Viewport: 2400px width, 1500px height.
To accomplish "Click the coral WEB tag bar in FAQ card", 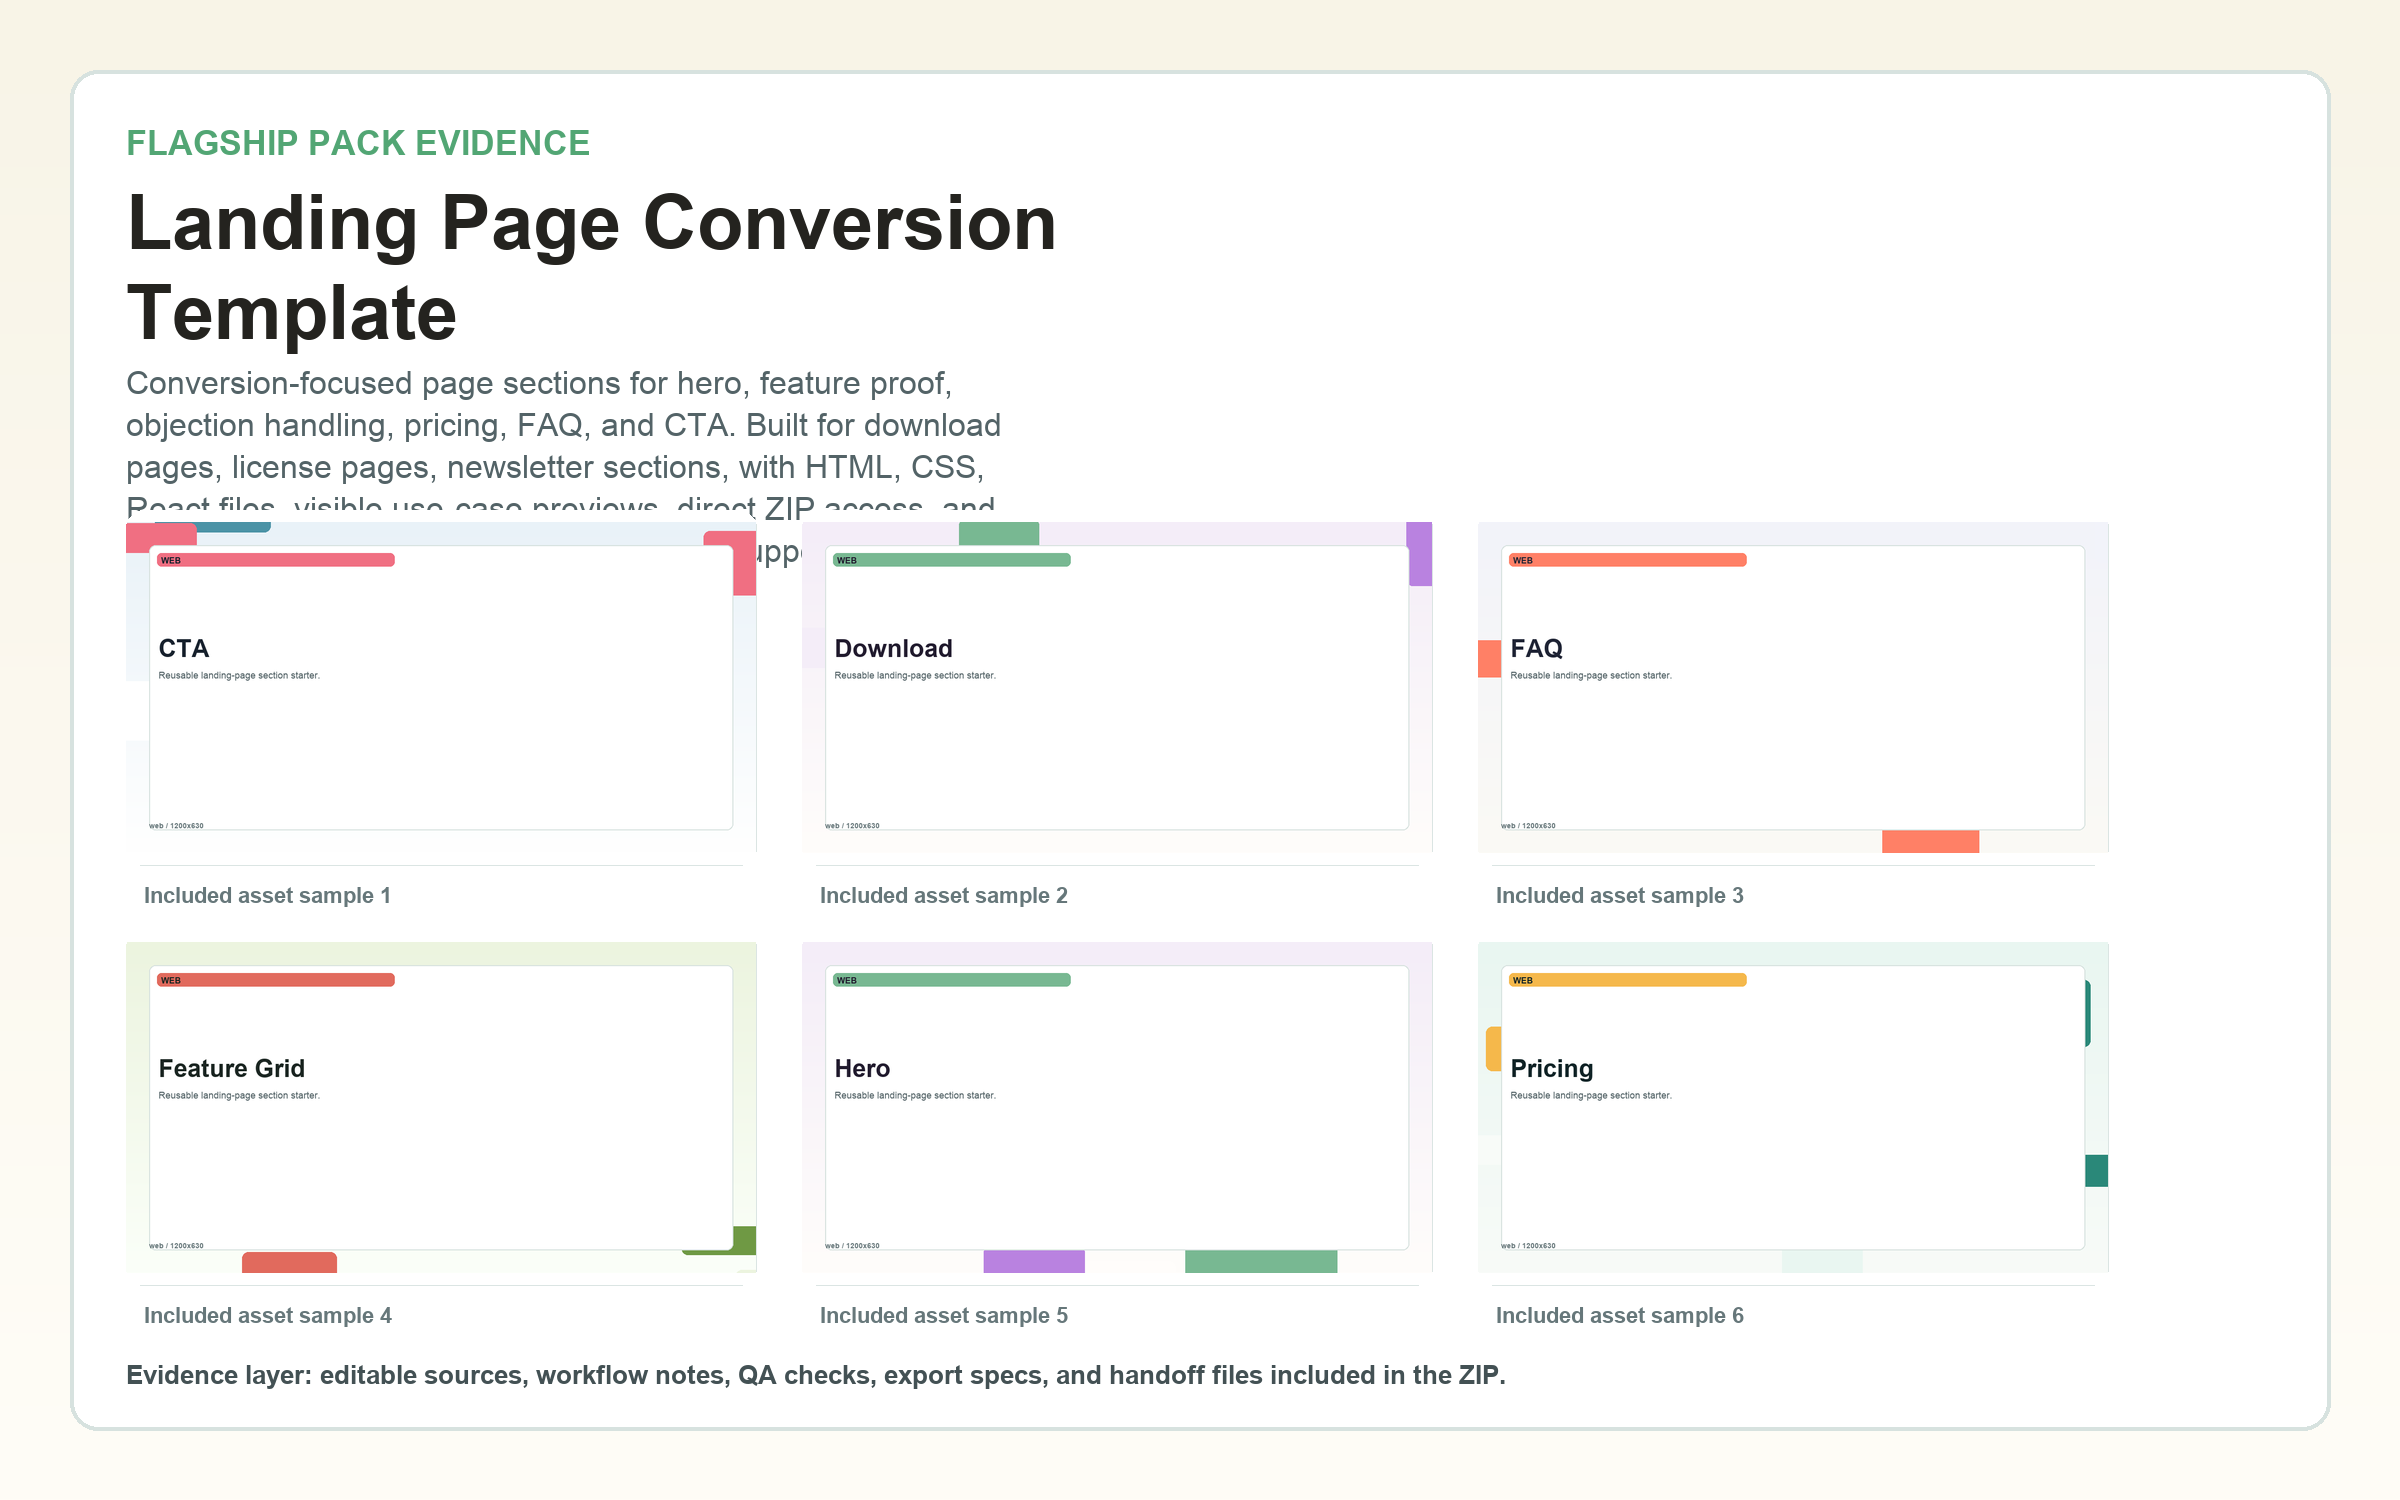I will coord(1628,560).
